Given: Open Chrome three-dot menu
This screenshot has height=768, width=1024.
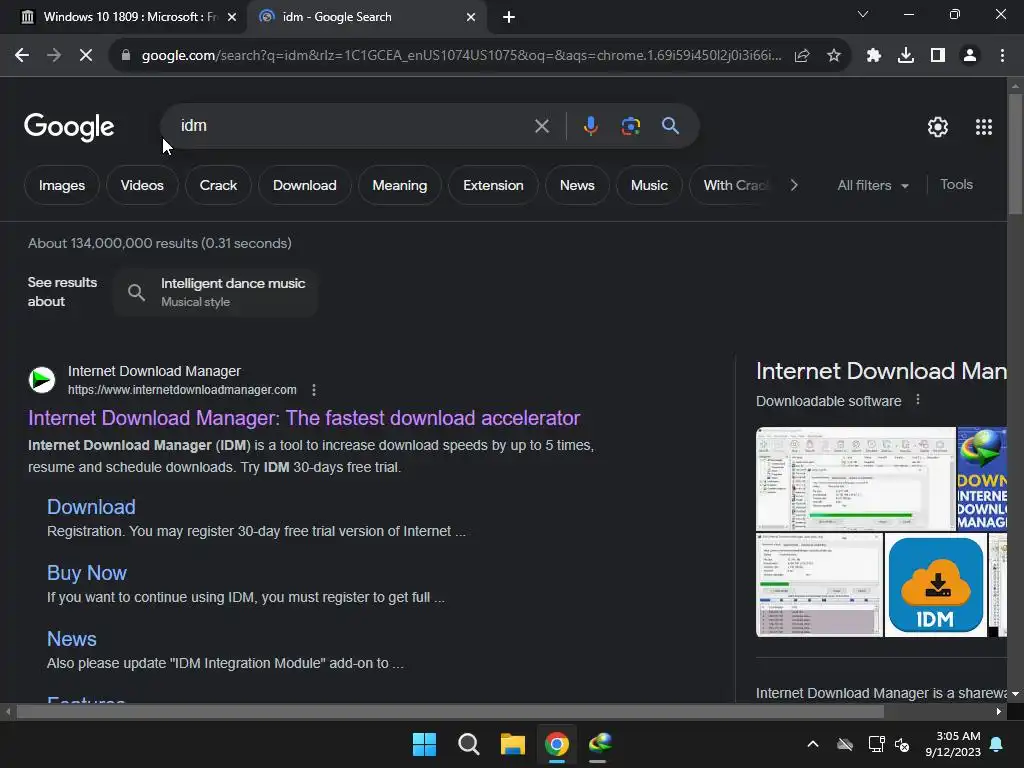Looking at the screenshot, I should tap(1002, 56).
